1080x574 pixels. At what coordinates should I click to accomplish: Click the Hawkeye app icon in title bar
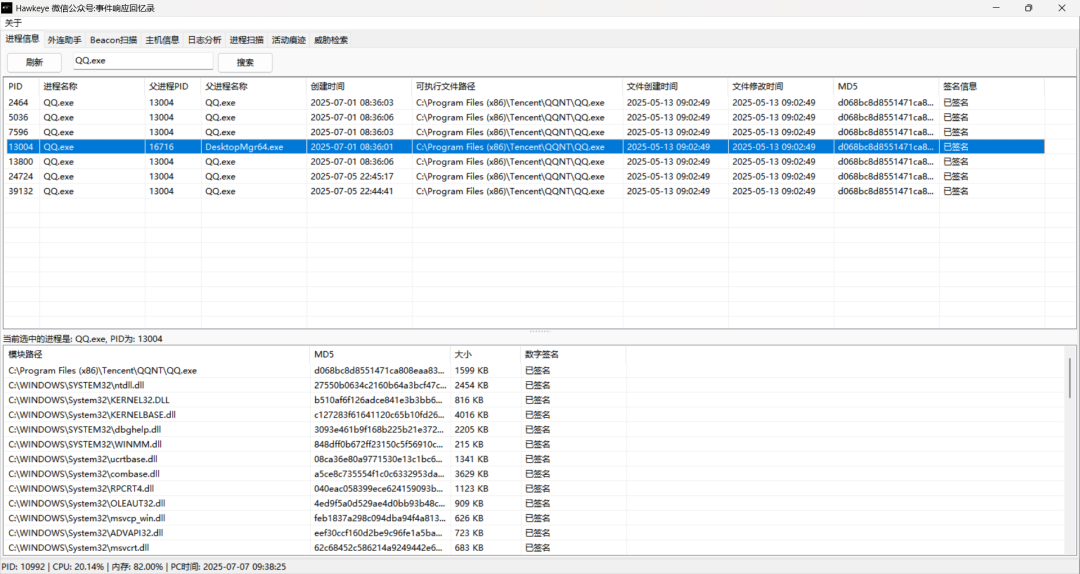point(7,8)
